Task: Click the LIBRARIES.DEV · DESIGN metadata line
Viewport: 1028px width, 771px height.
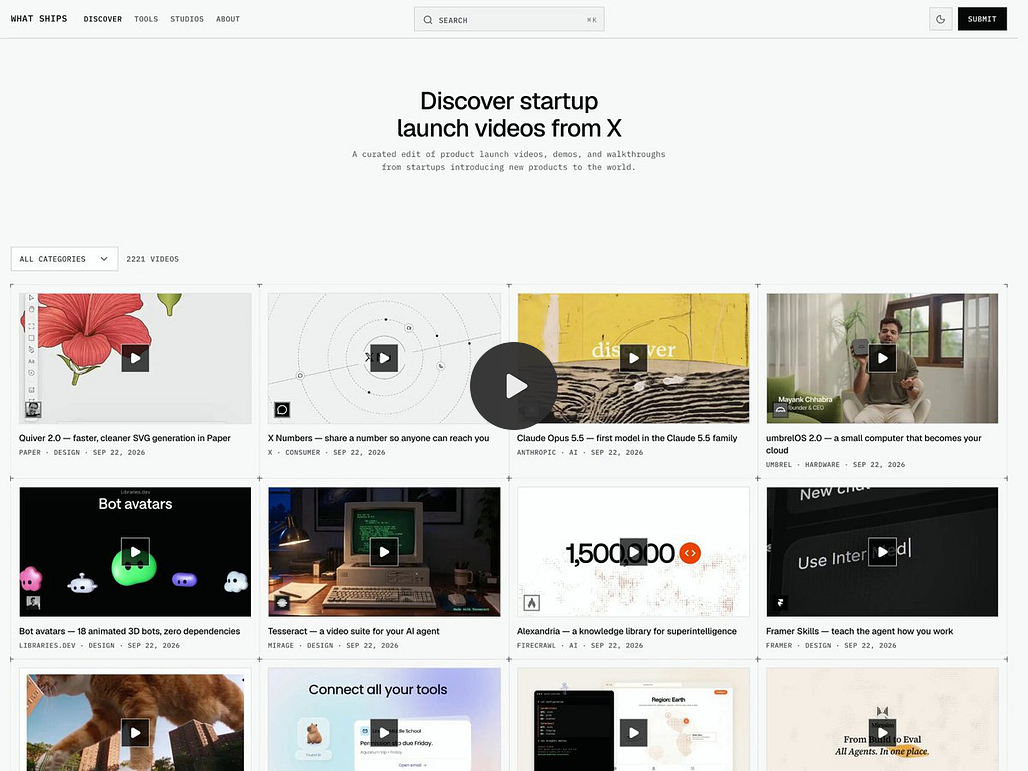Action: pyautogui.click(x=99, y=646)
